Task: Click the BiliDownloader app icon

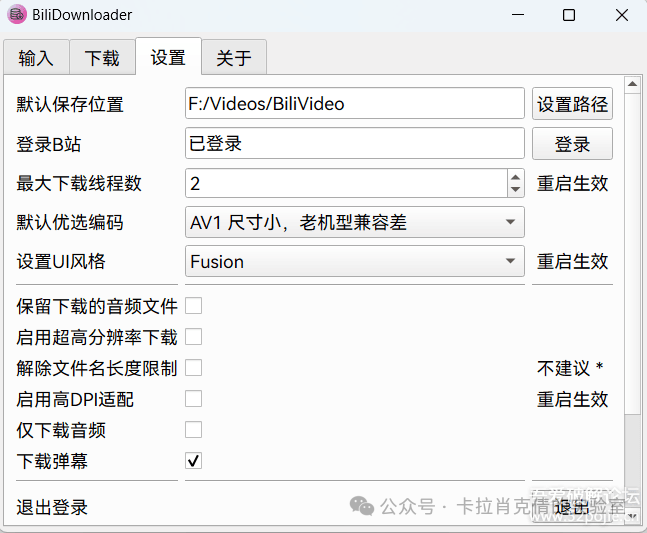Action: click(x=17, y=15)
